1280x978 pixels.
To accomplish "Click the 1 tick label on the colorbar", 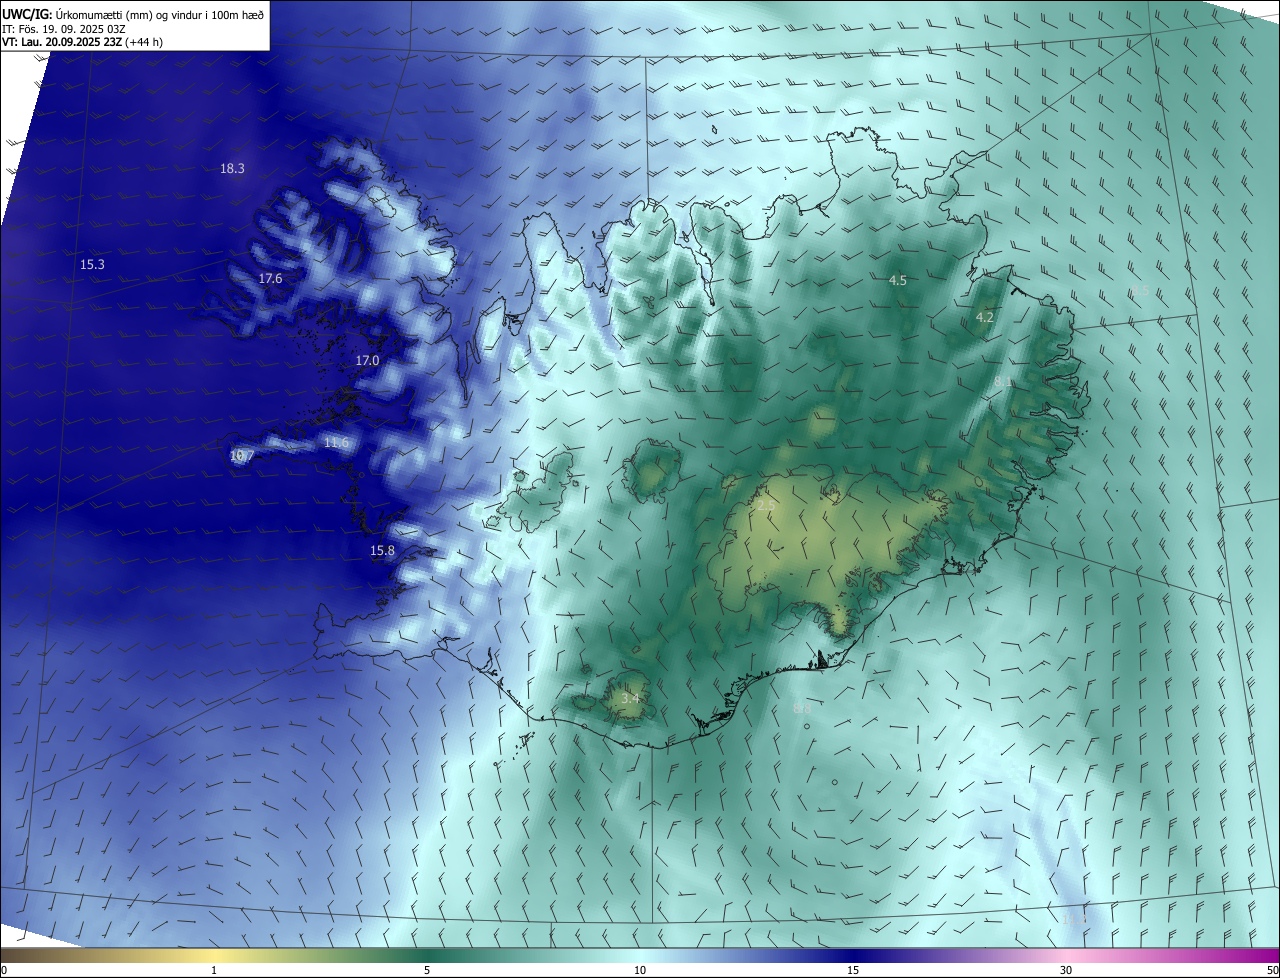I will pyautogui.click(x=214, y=971).
